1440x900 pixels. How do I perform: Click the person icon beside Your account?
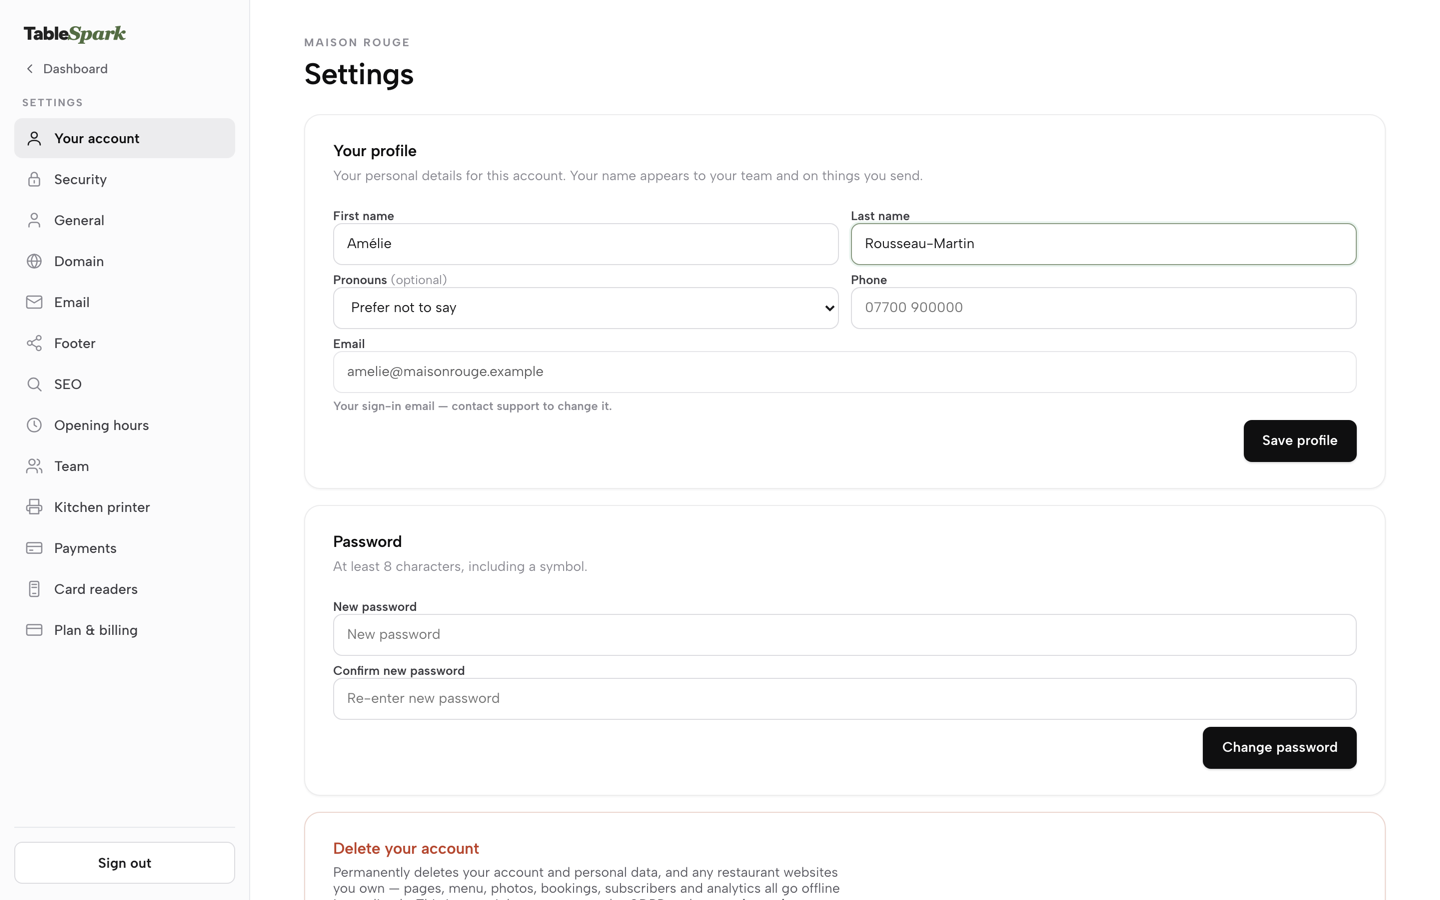pyautogui.click(x=34, y=139)
